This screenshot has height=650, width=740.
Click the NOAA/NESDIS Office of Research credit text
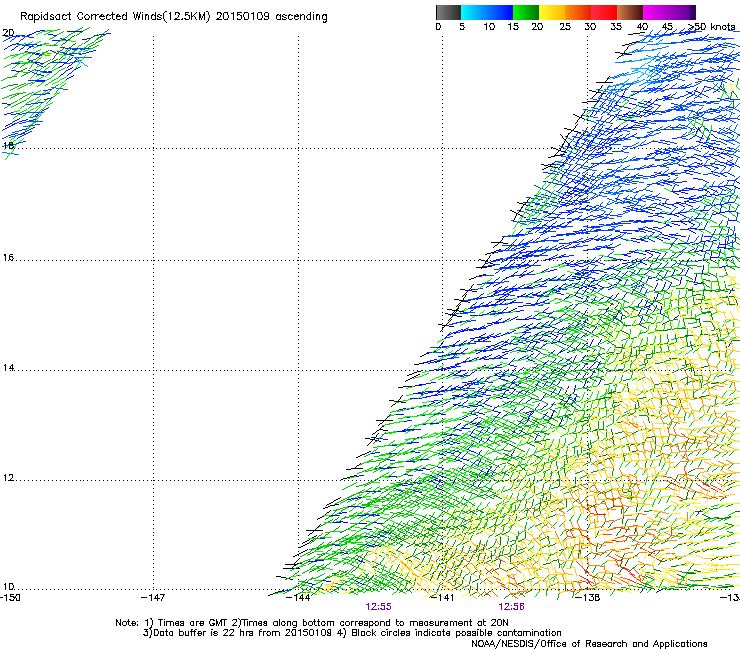click(589, 644)
